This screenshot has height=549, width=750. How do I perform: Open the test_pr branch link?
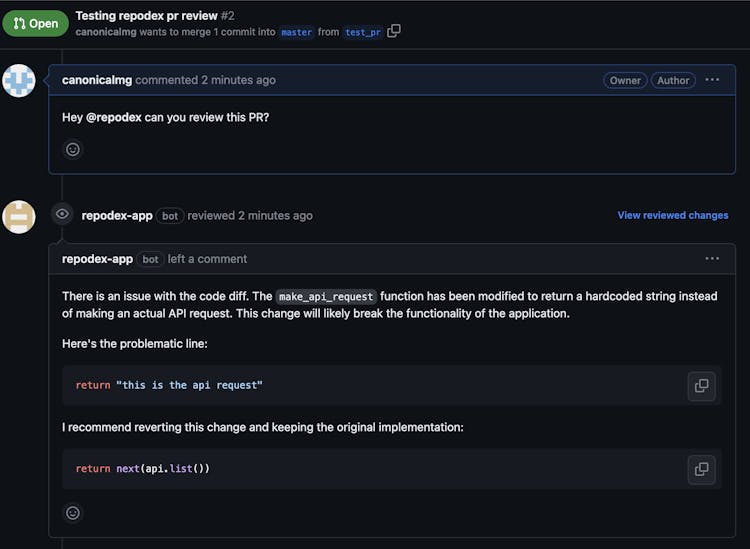pos(362,32)
